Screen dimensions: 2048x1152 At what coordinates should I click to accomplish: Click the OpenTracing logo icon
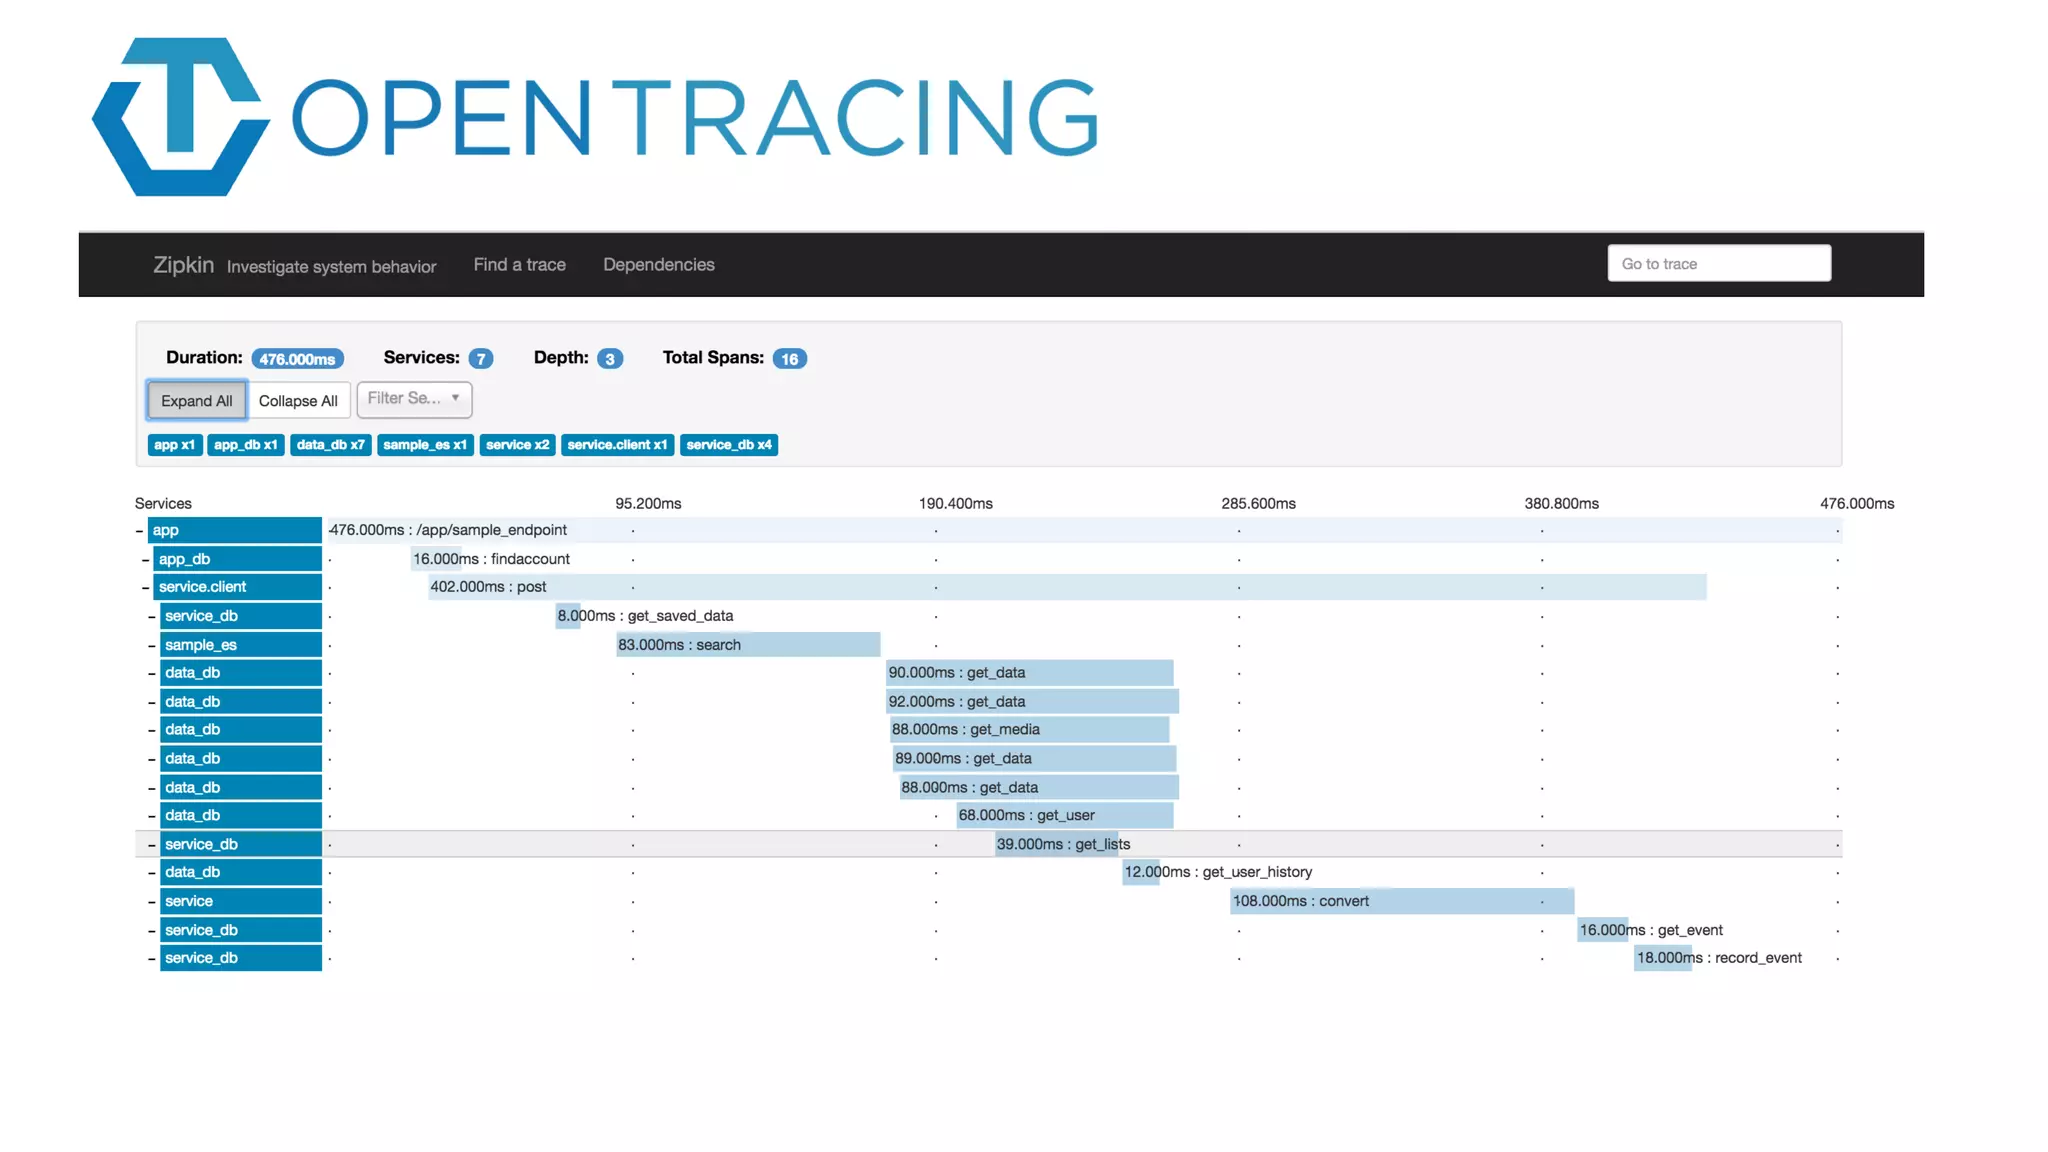(181, 117)
